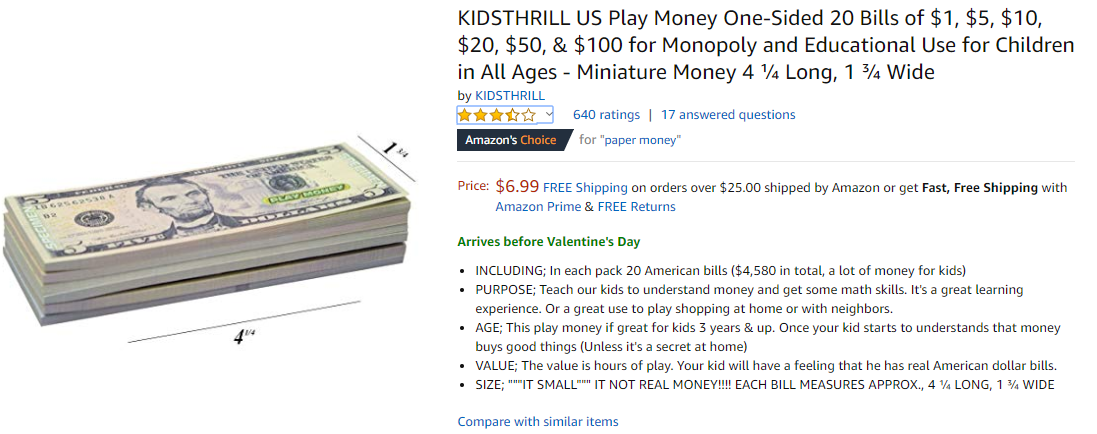Click the first gold rating star

pos(465,115)
